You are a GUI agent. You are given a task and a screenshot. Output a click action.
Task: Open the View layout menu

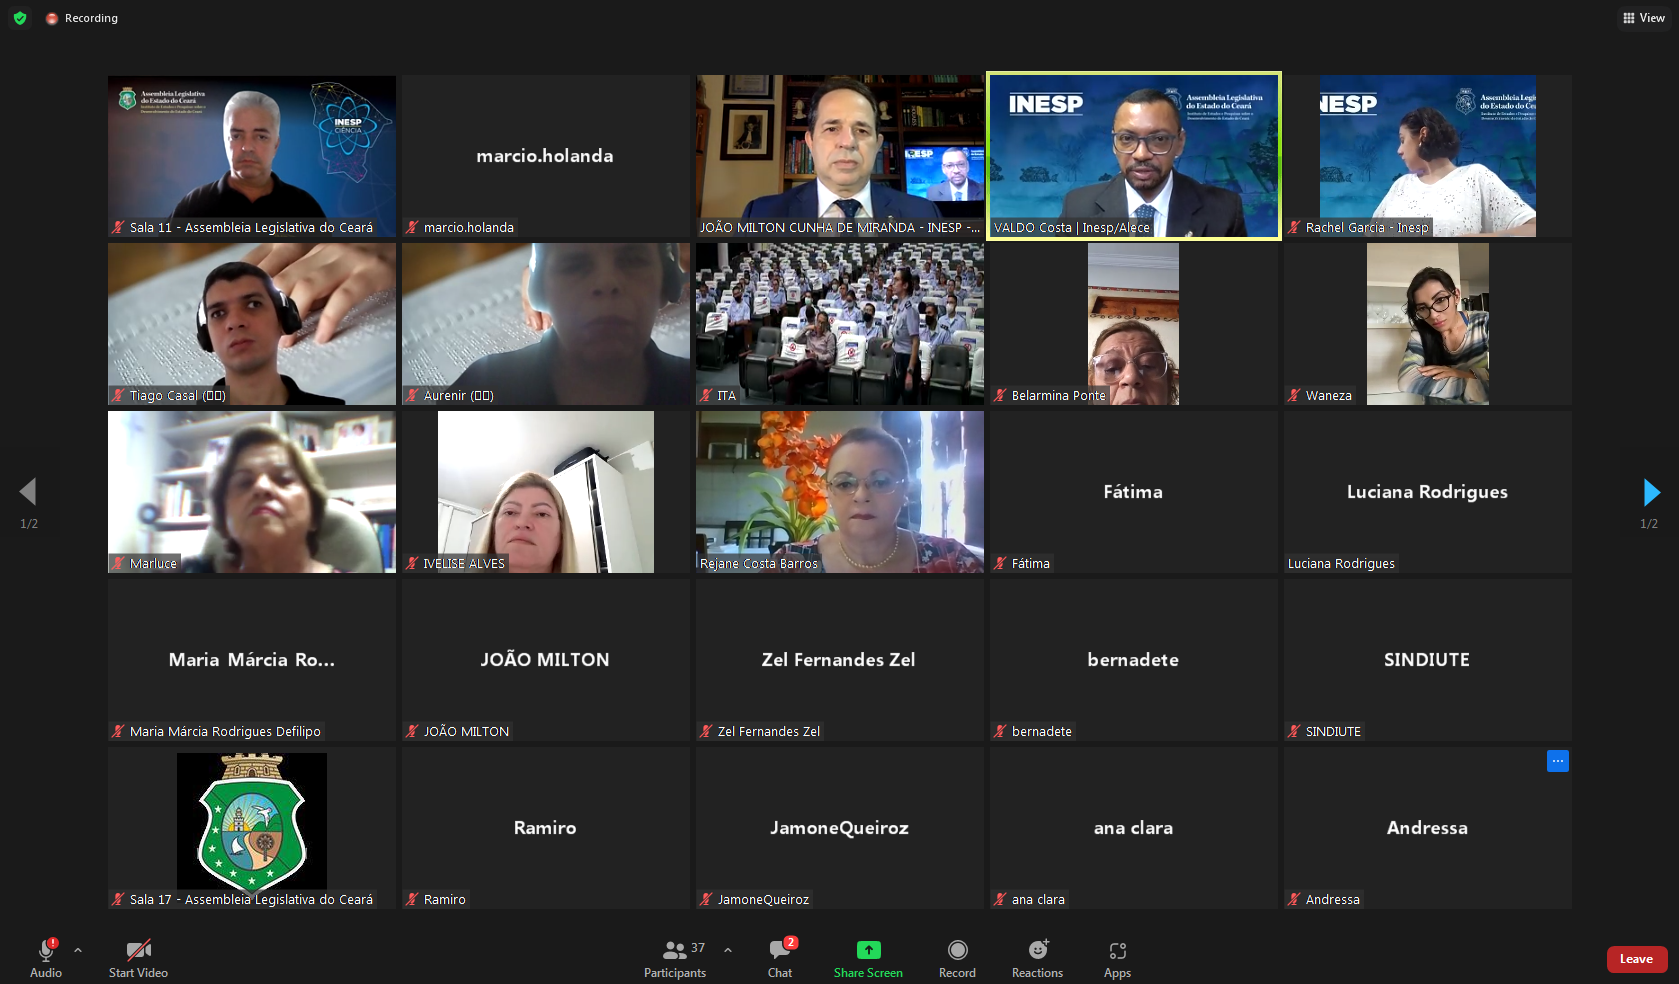click(1644, 18)
